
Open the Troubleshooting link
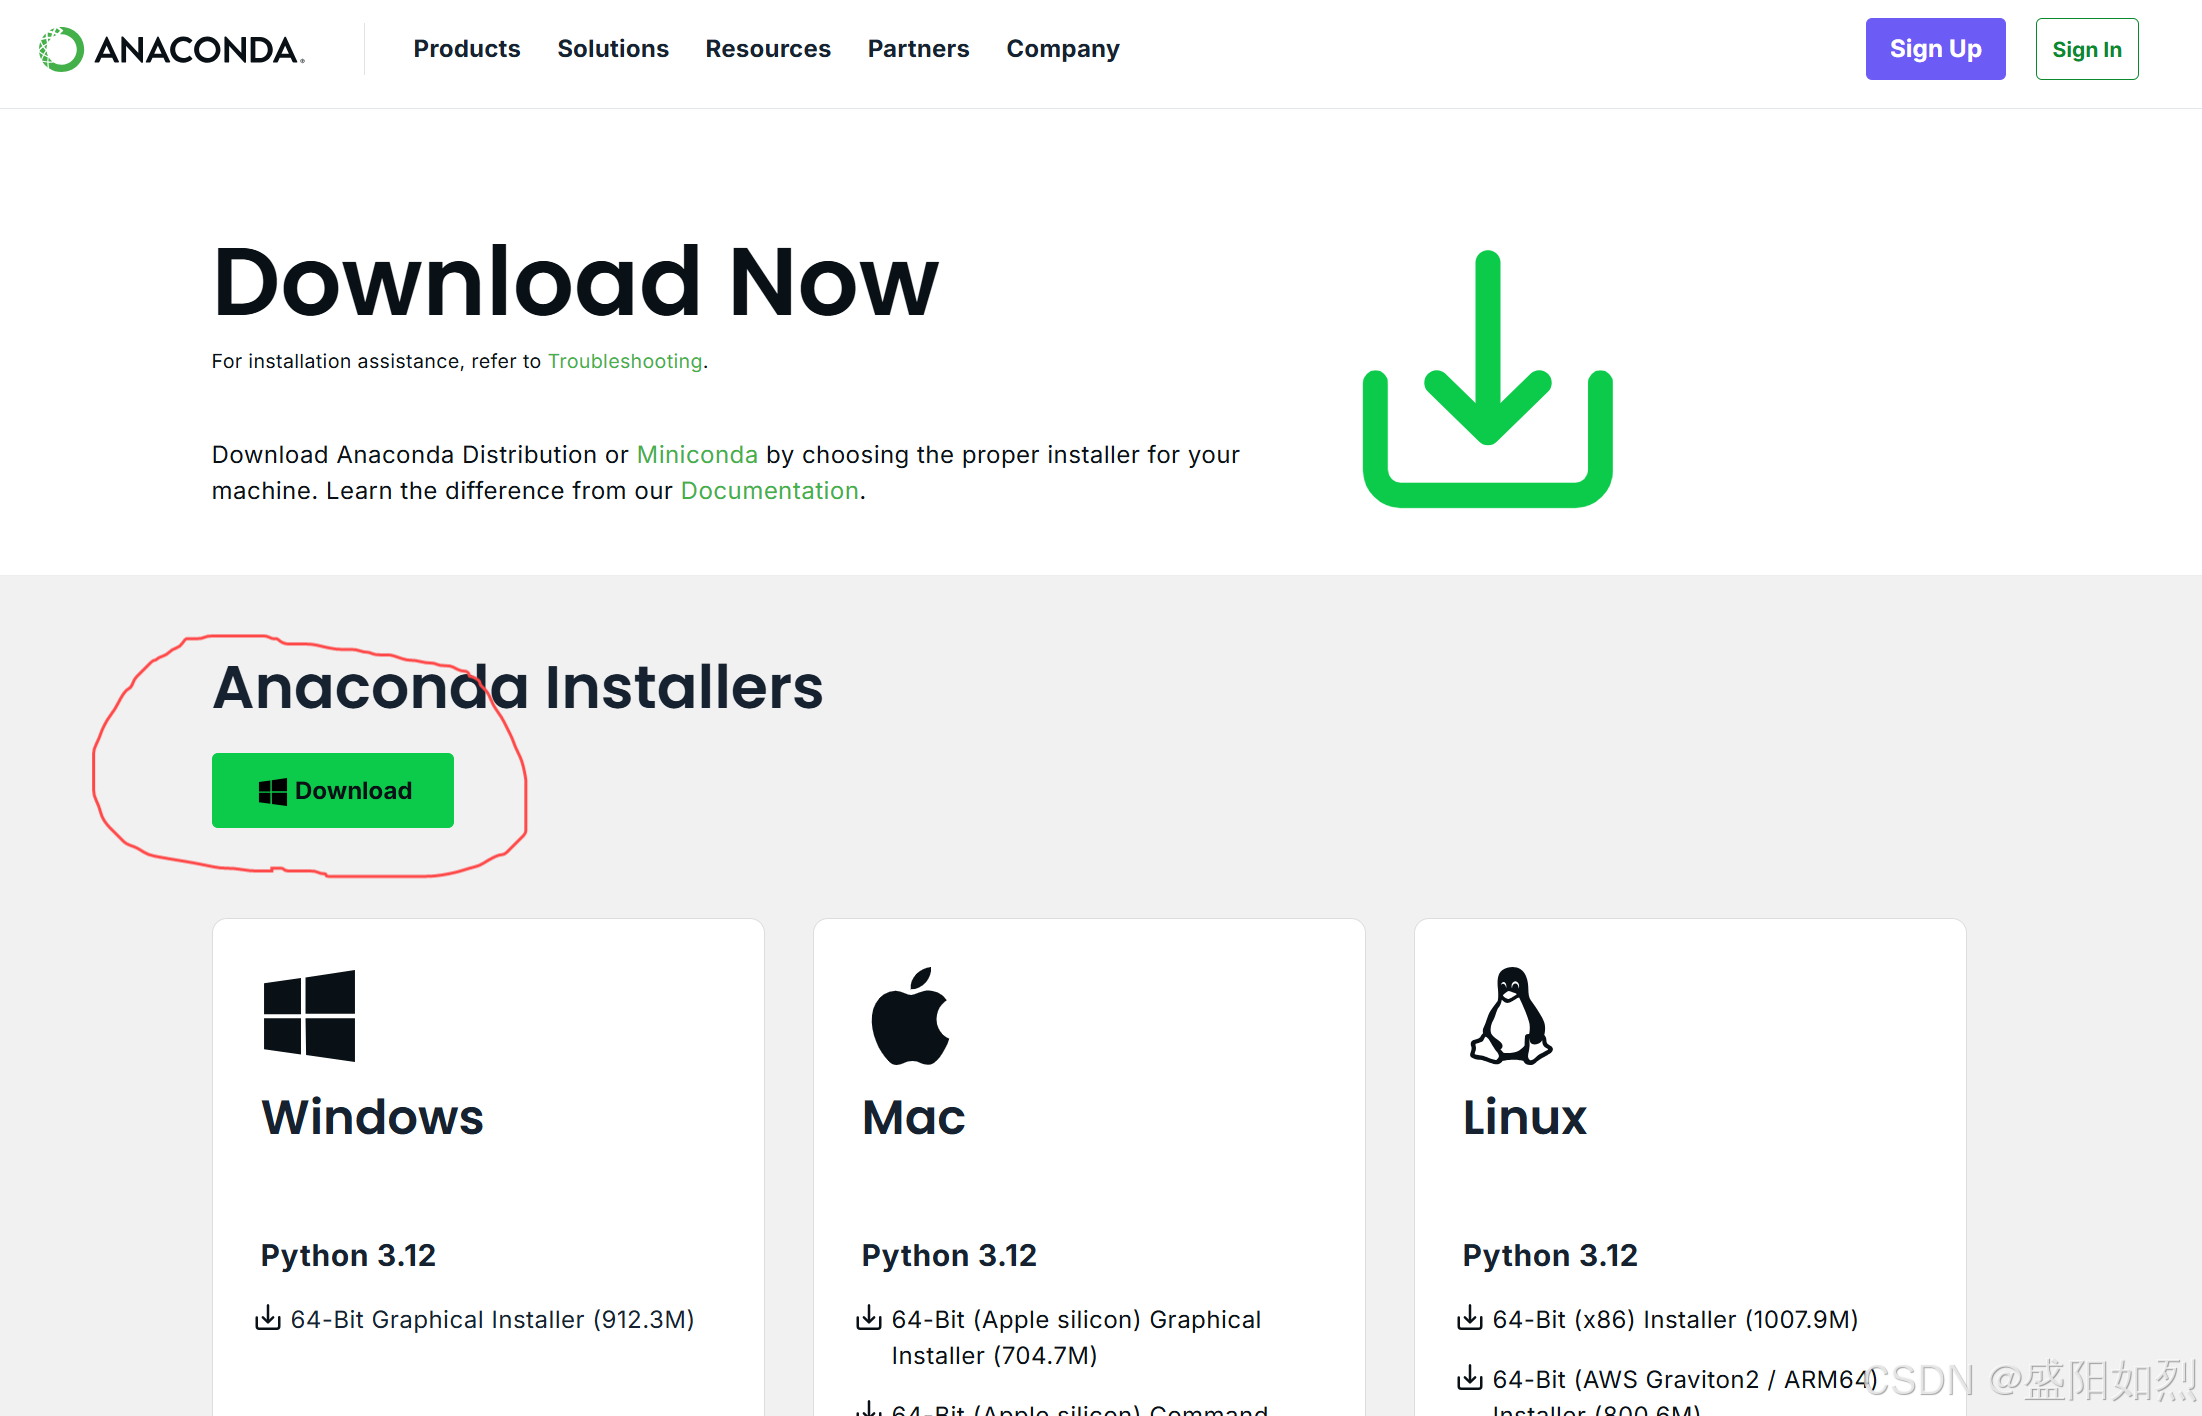624,361
